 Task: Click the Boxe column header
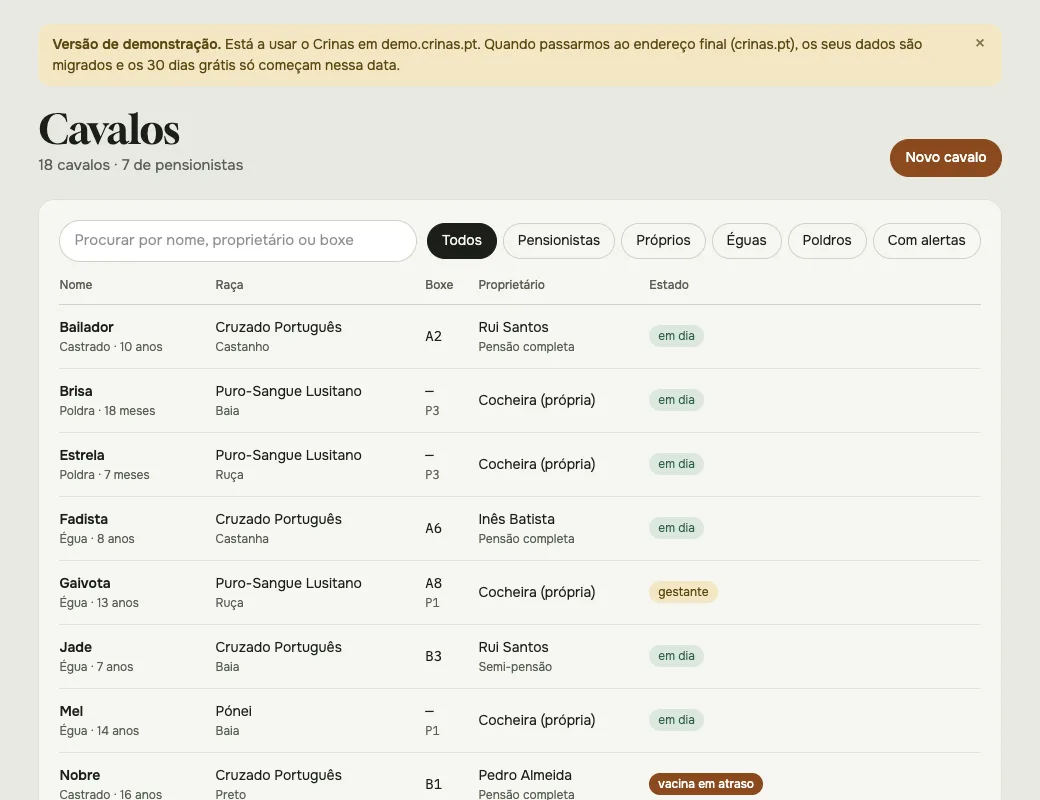439,285
